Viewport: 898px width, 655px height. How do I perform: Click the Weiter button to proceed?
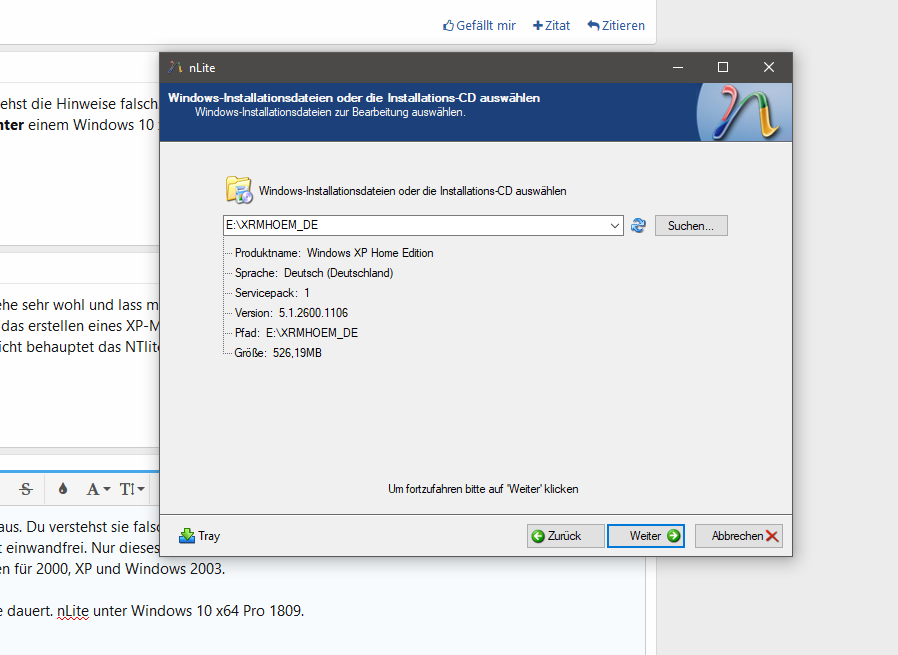(x=646, y=536)
